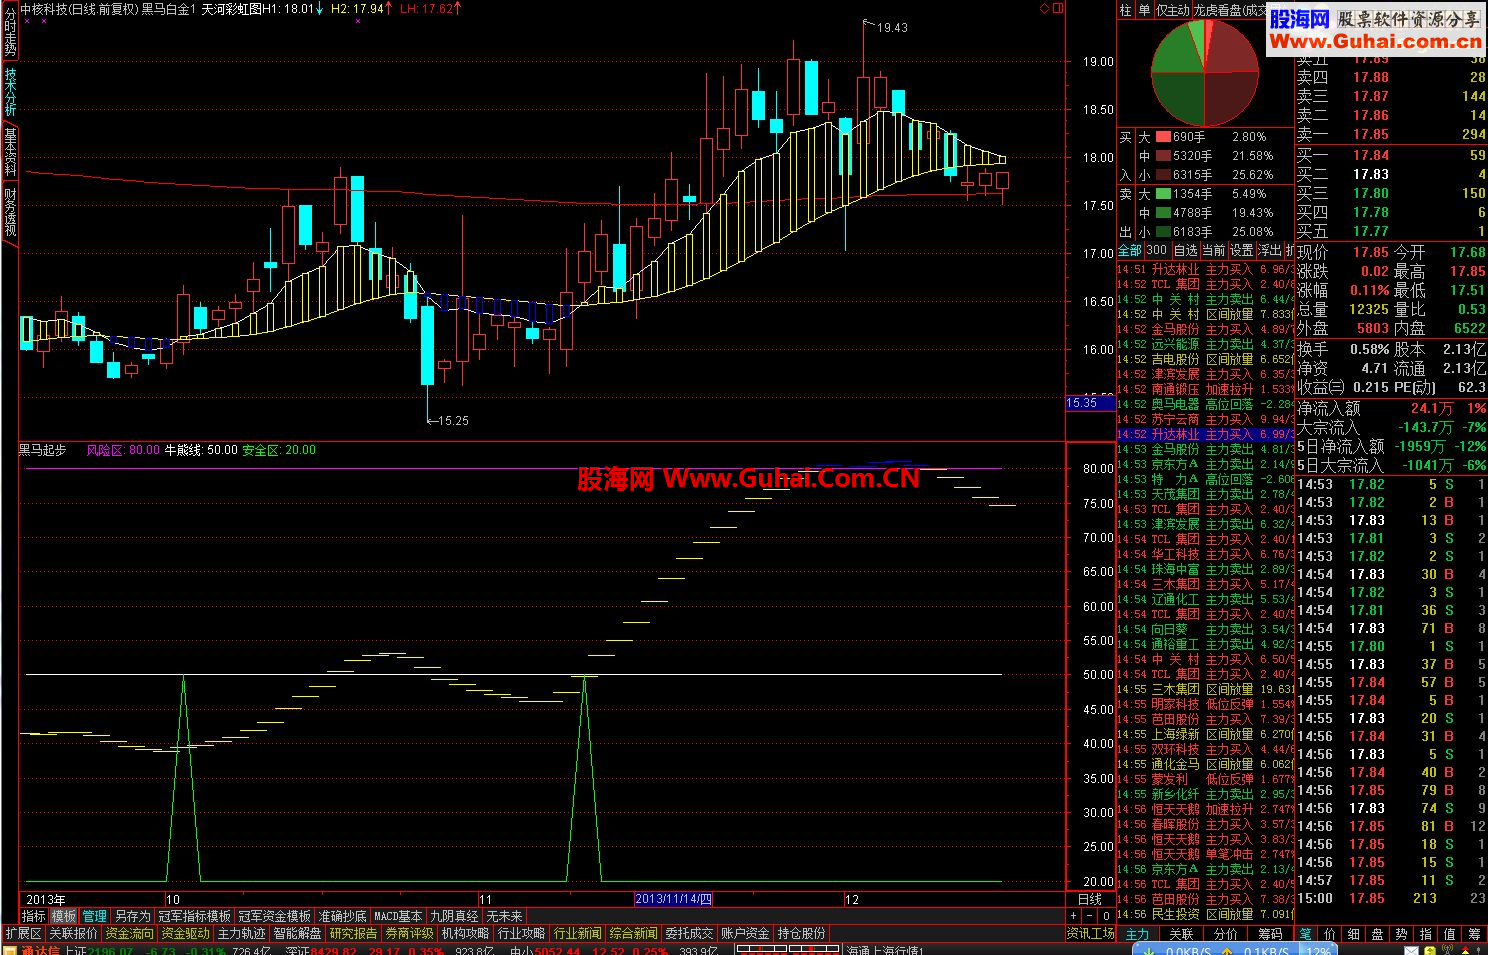This screenshot has width=1488, height=955.
Task: Open the 财务透视 side tab
Action: [x=10, y=211]
